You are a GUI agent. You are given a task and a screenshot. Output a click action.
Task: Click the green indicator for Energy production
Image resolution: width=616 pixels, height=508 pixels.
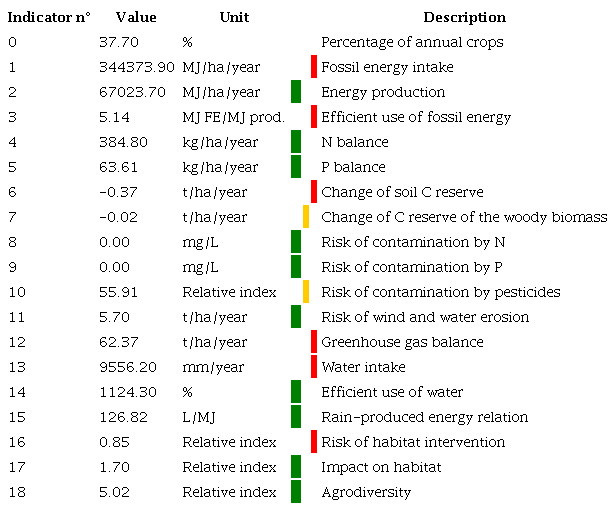(x=296, y=92)
